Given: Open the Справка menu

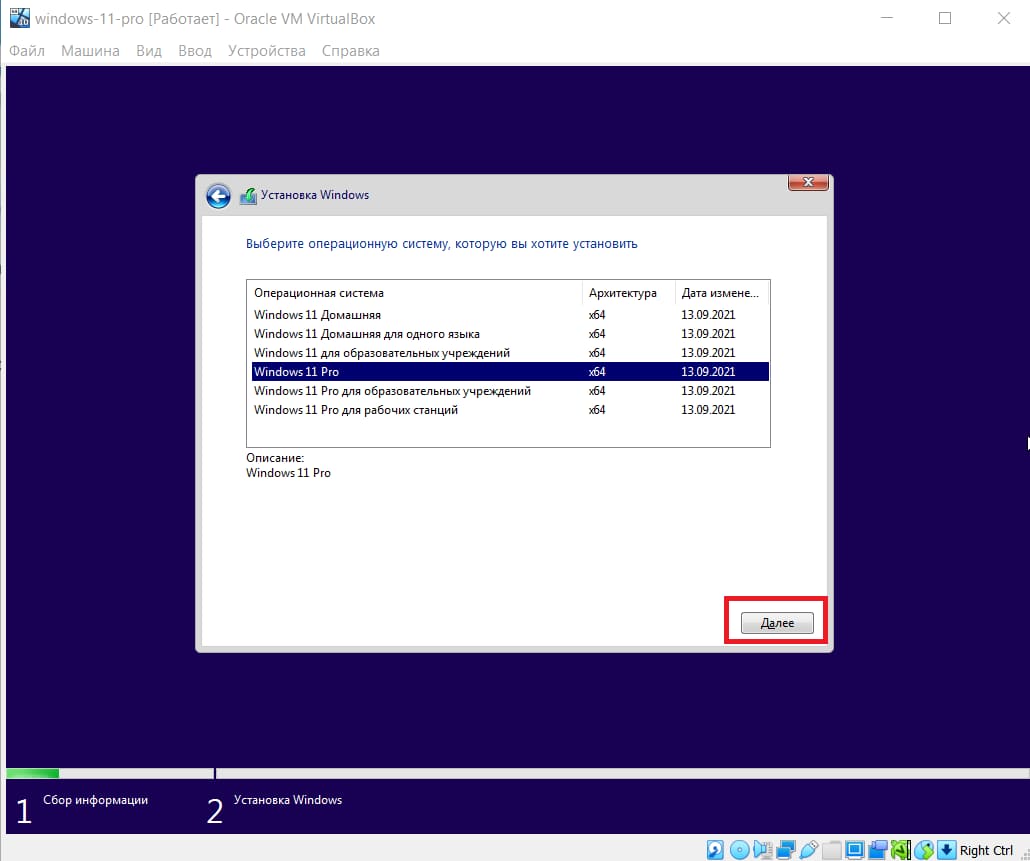Looking at the screenshot, I should point(351,51).
